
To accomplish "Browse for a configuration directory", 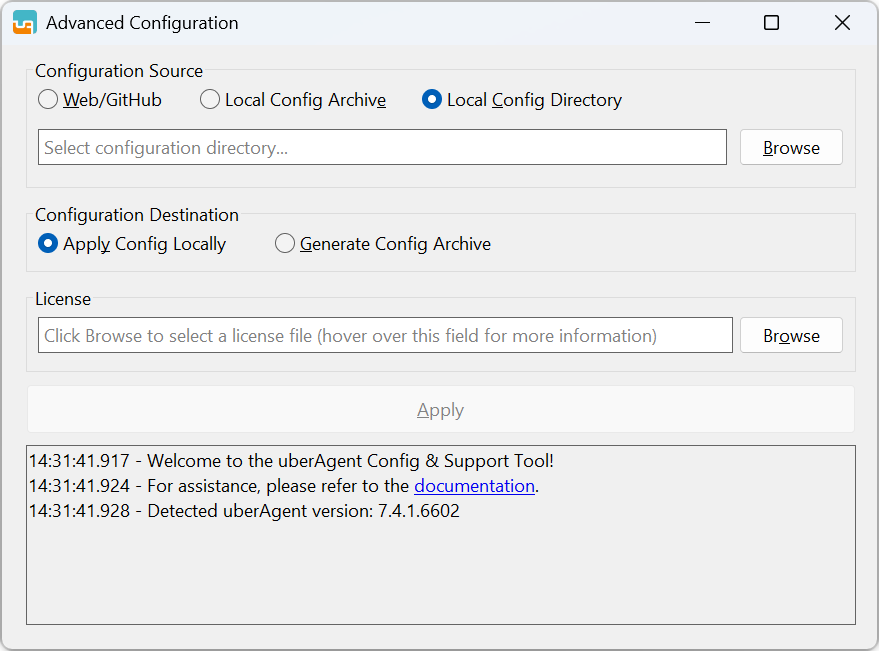I will 790,147.
